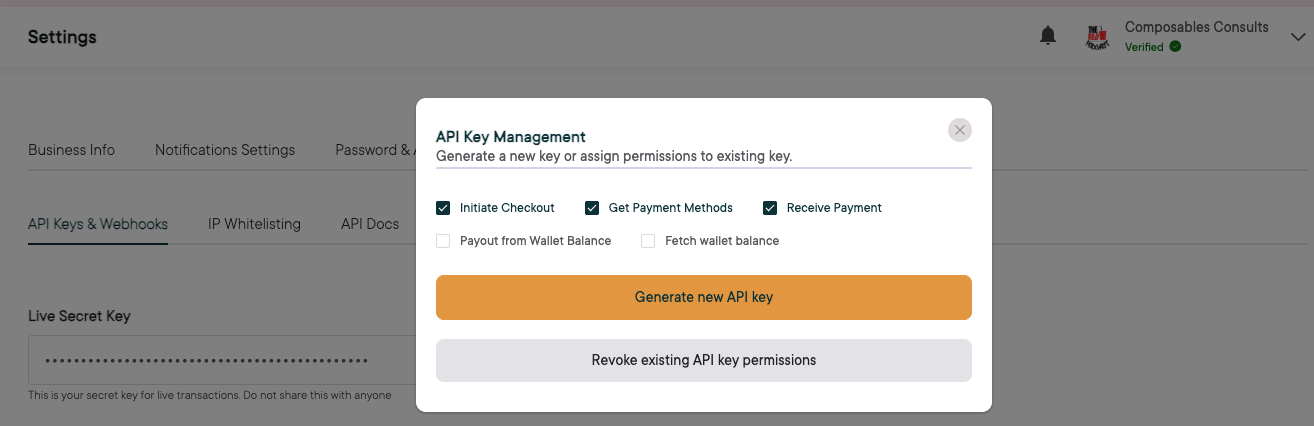Expand the account dropdown chevron
This screenshot has height=426, width=1314.
tap(1298, 37)
